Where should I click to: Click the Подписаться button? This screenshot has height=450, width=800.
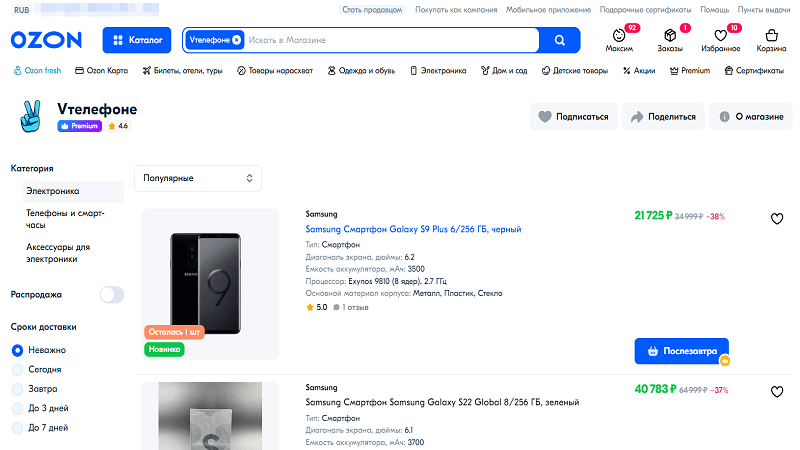(x=573, y=117)
